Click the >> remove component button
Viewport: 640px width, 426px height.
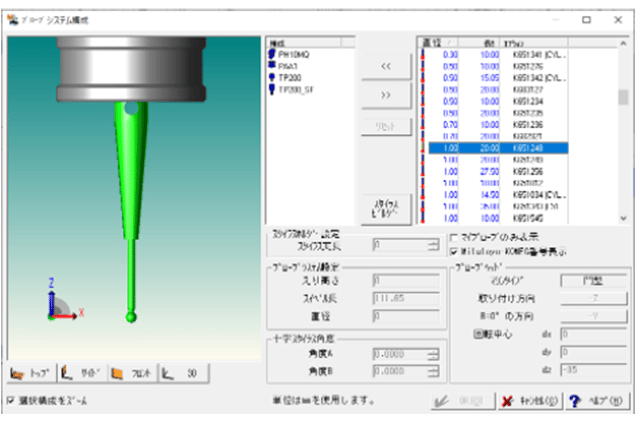coord(386,95)
